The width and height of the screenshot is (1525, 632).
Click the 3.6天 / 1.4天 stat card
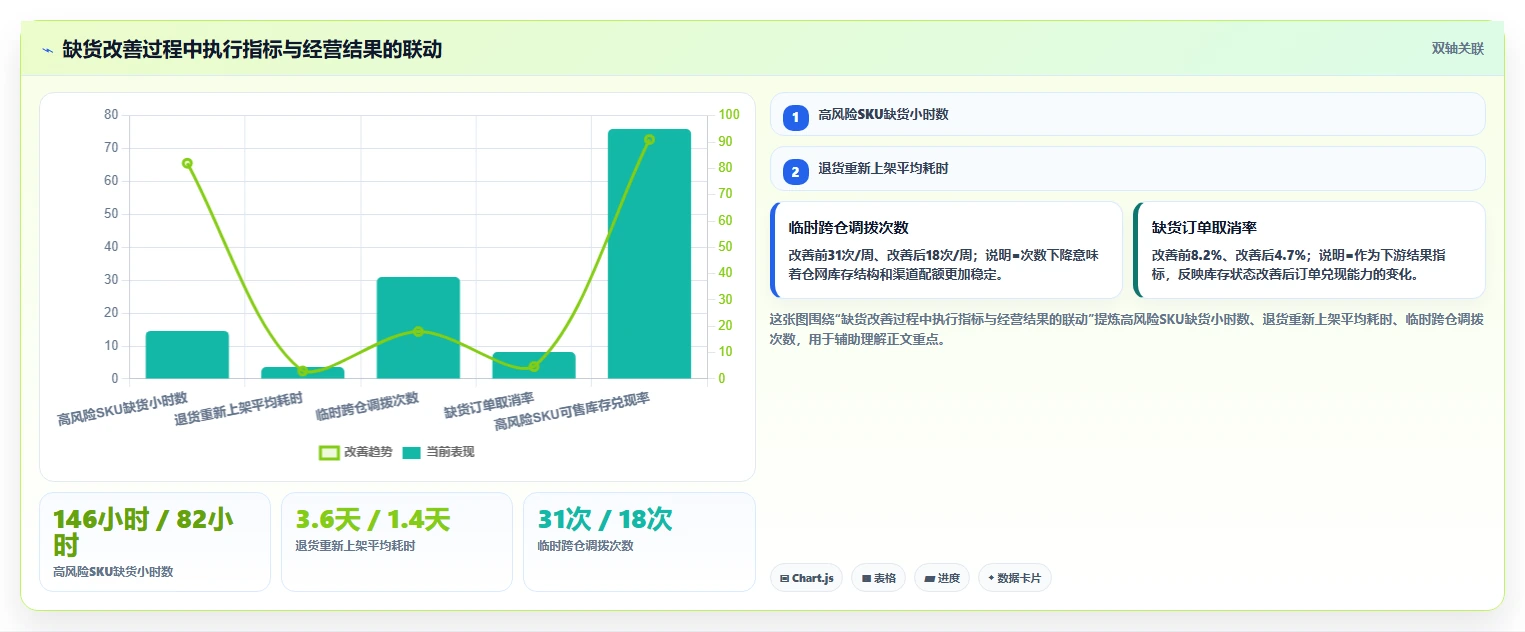pos(397,542)
